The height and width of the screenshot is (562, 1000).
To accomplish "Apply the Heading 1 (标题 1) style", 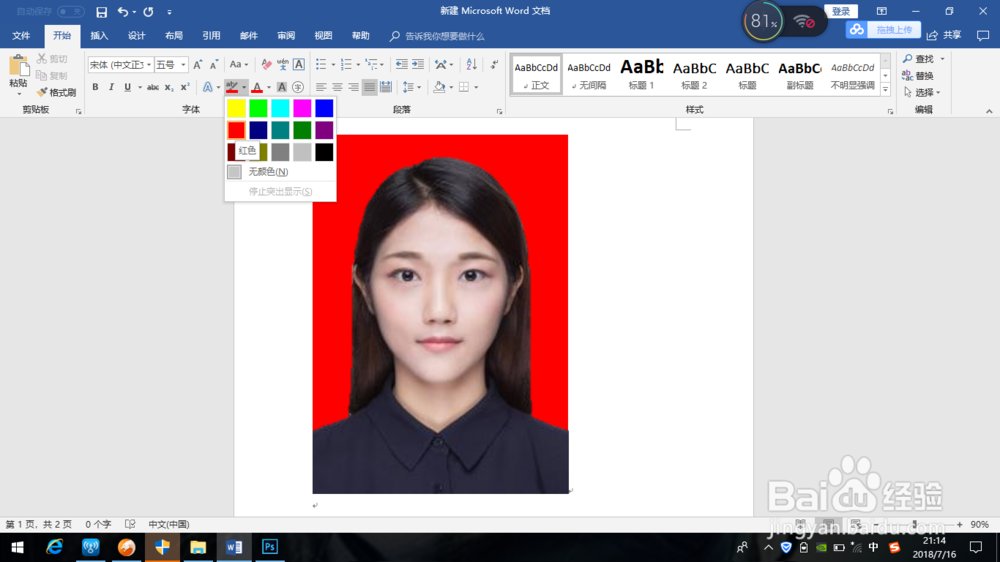I will pyautogui.click(x=642, y=74).
